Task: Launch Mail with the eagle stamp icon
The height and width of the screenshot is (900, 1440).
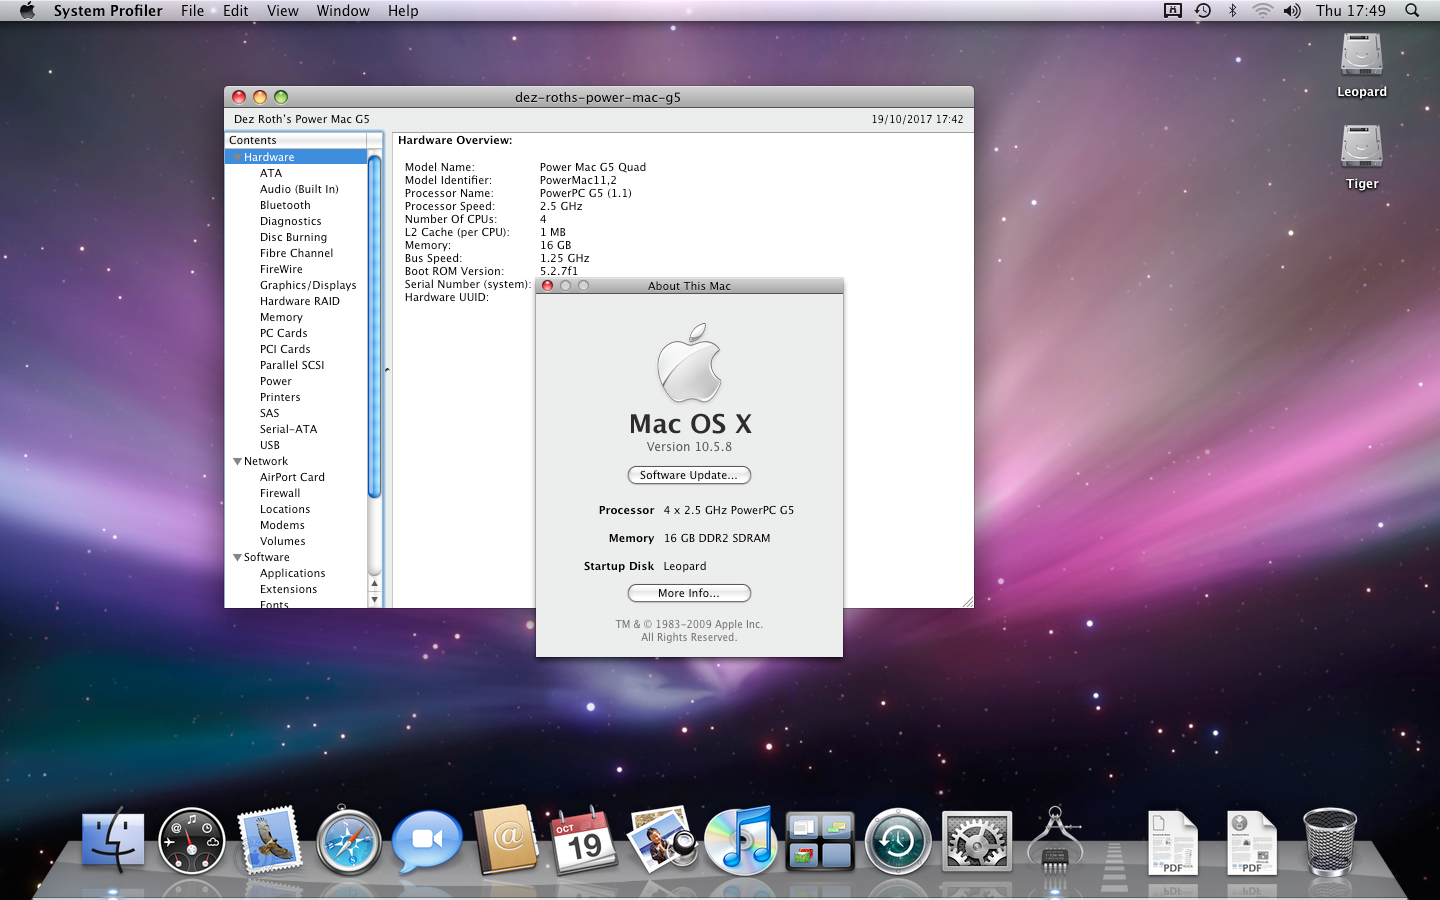Action: tap(270, 840)
